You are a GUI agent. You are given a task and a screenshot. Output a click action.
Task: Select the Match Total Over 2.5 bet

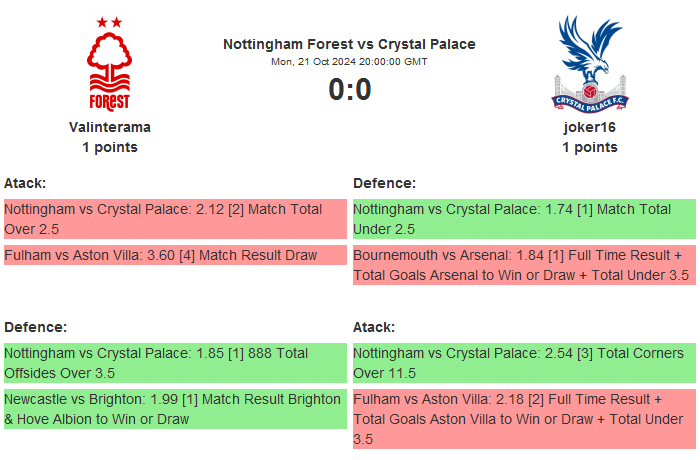(x=174, y=219)
